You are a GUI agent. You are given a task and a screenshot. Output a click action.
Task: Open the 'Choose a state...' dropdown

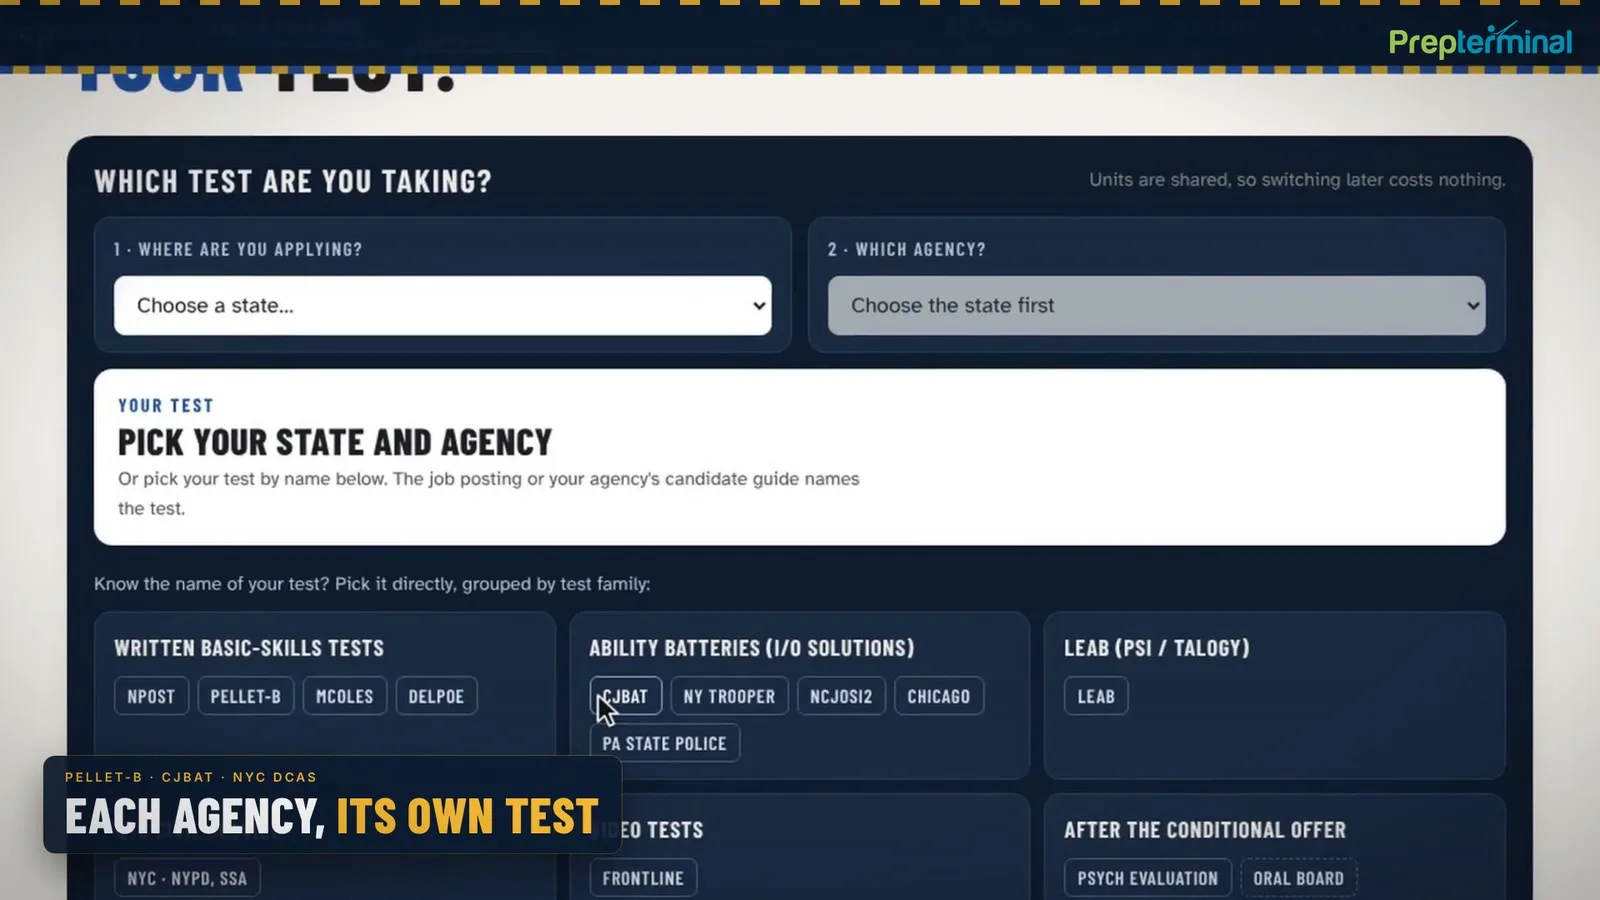(x=442, y=305)
